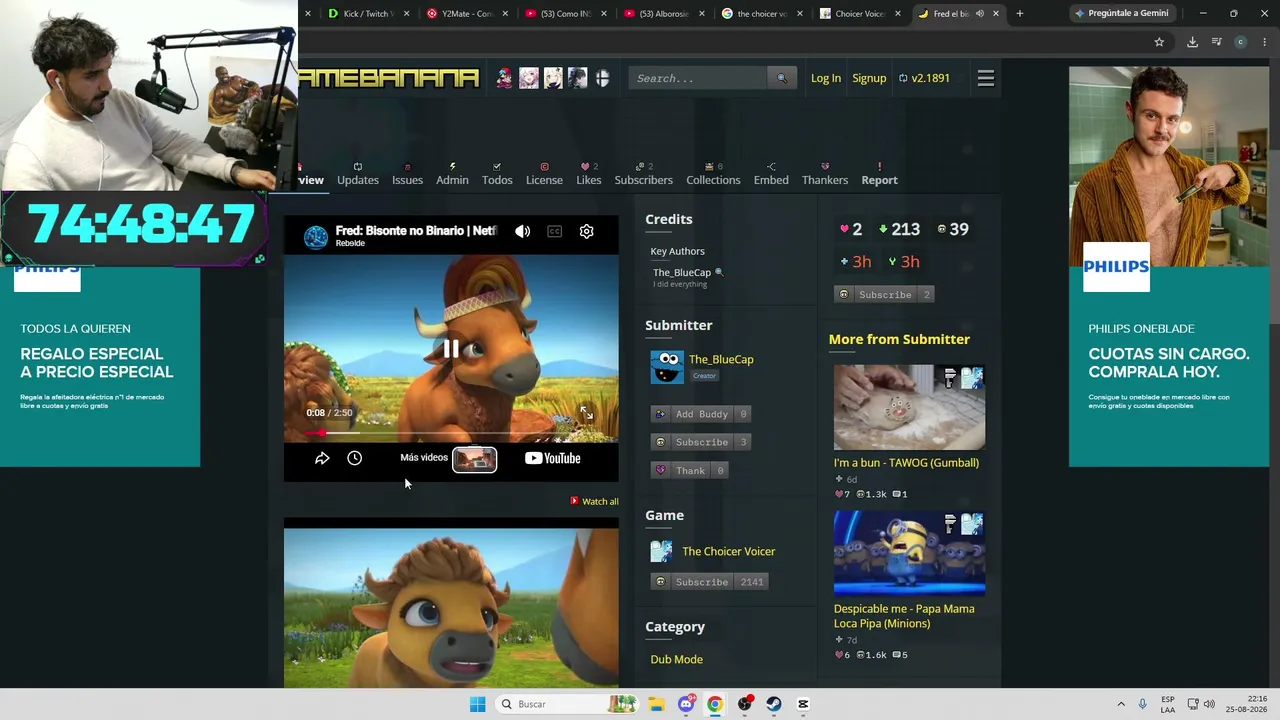Click the GameBanana search field
Screen dimensions: 1280x720
(698, 78)
